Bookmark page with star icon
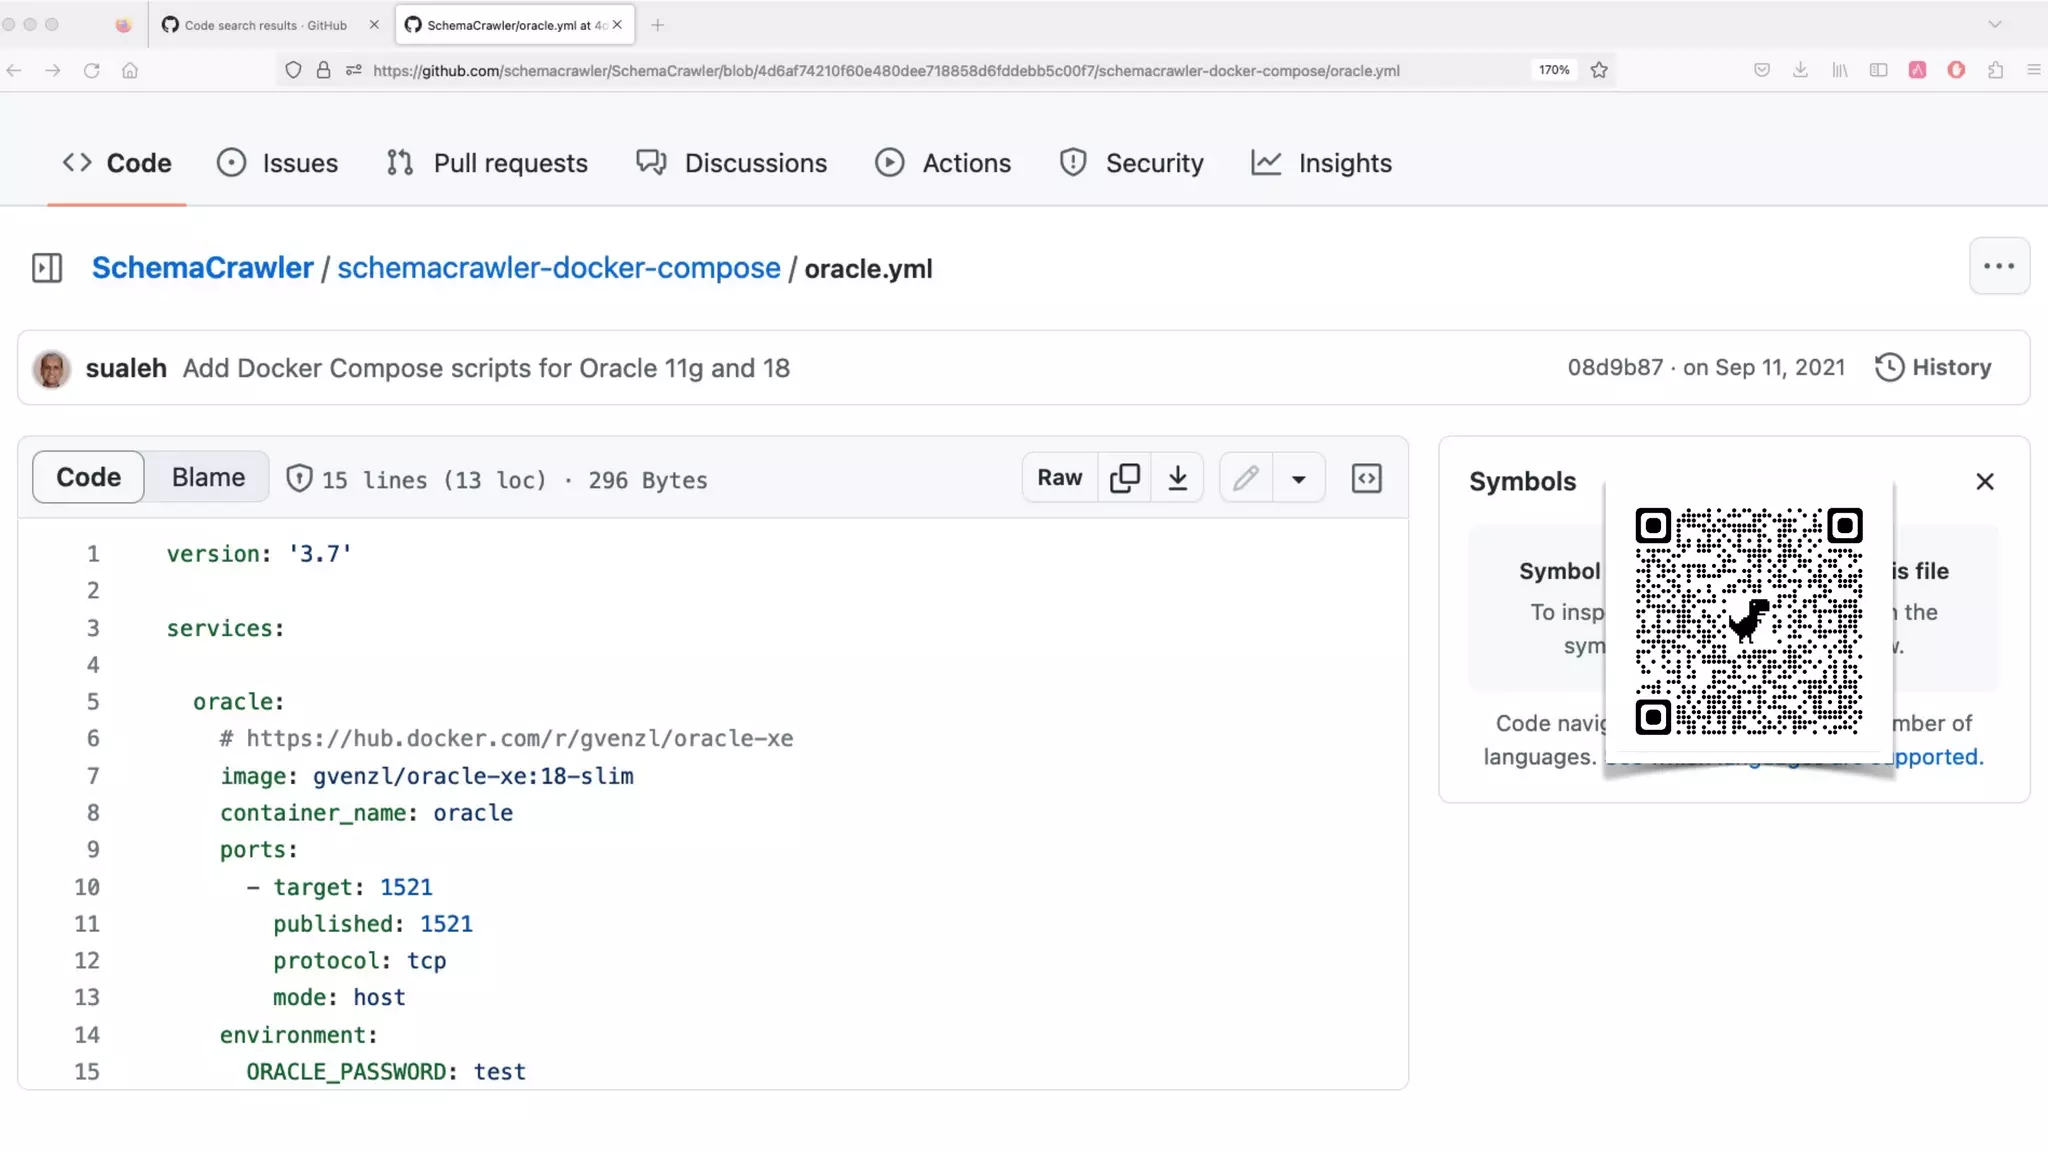The image size is (2048, 1152). click(x=1599, y=70)
